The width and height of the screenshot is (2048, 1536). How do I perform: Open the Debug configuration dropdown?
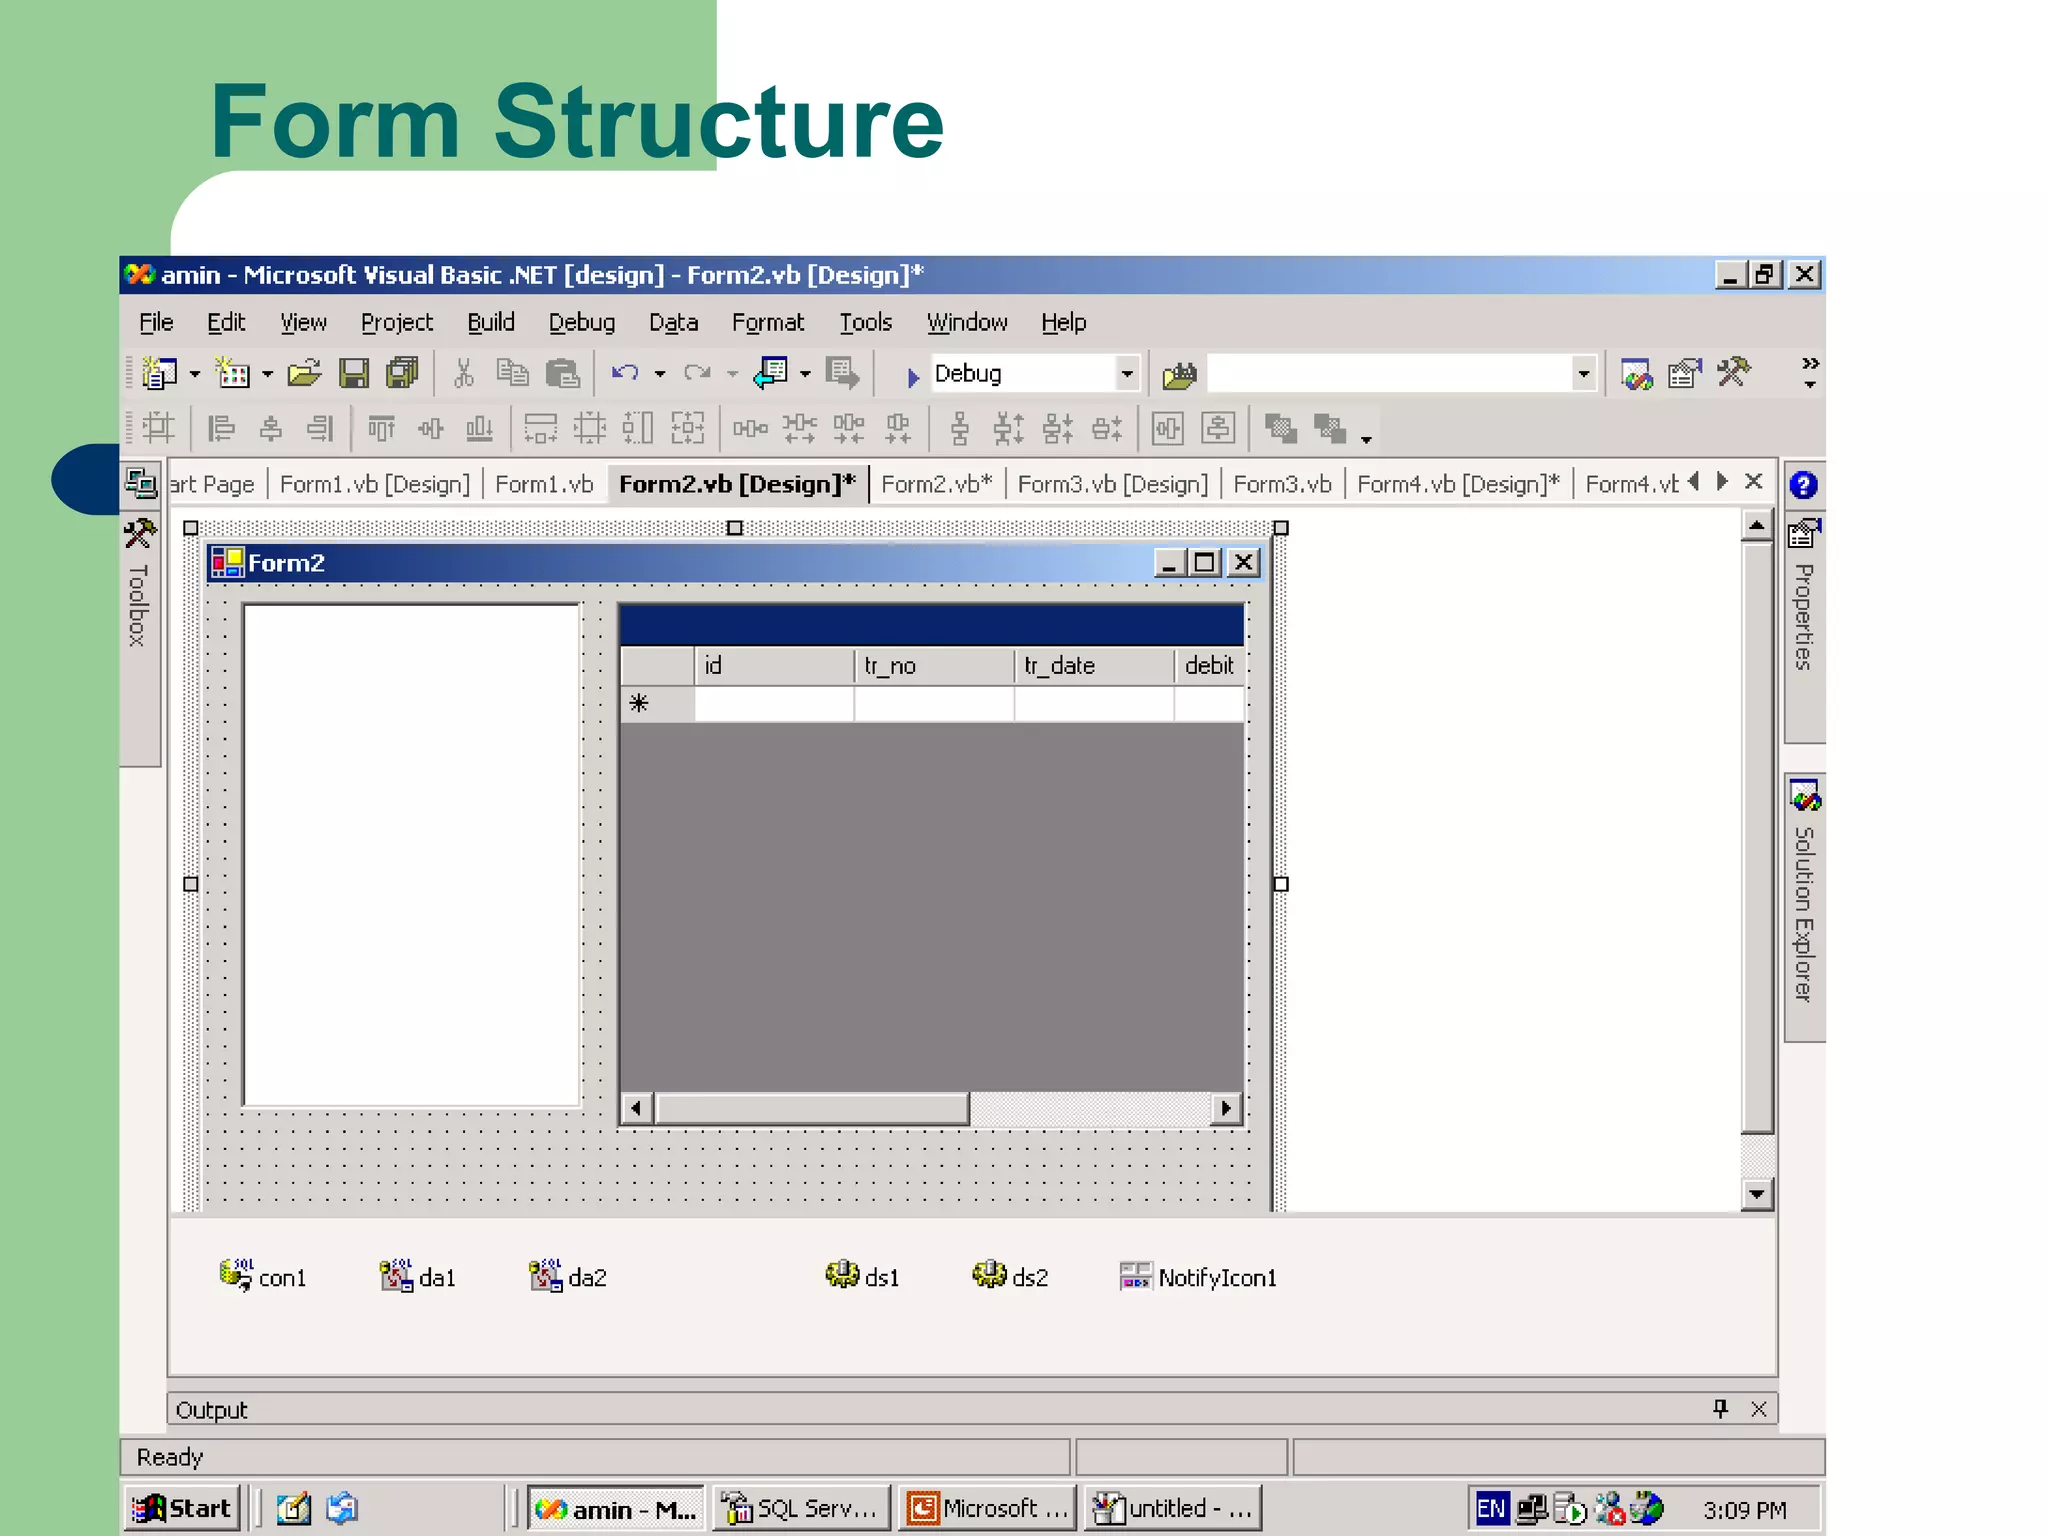pos(1127,374)
